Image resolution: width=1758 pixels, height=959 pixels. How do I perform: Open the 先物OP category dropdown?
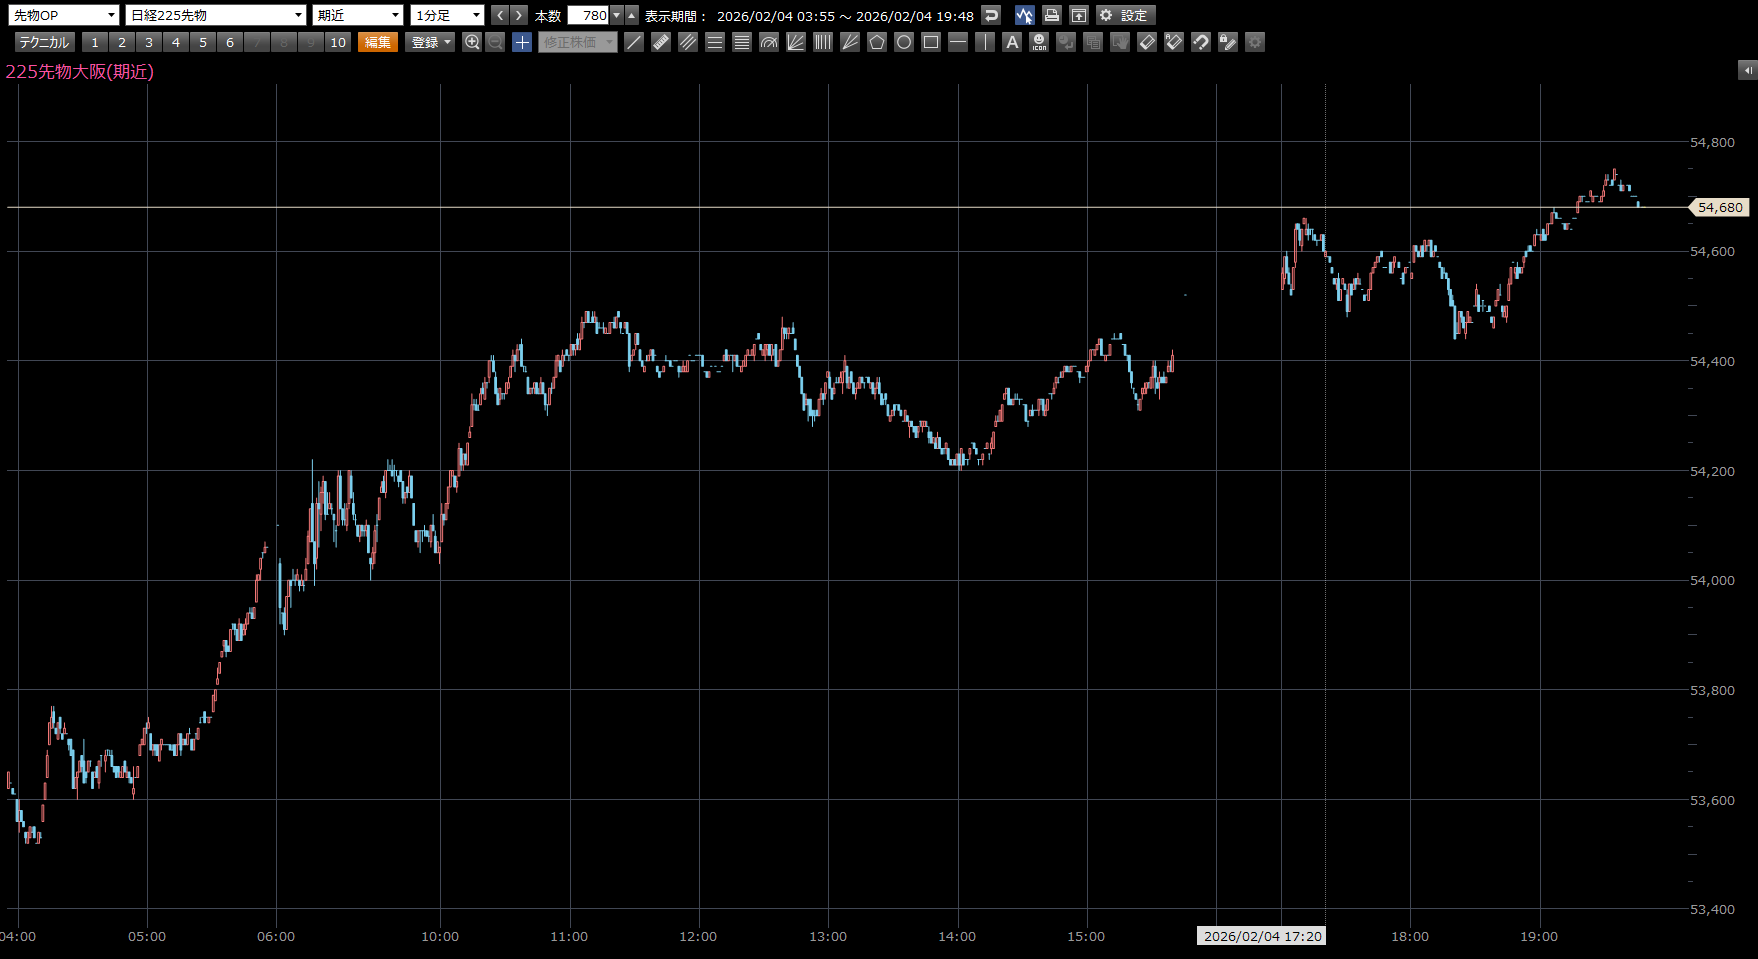click(65, 15)
